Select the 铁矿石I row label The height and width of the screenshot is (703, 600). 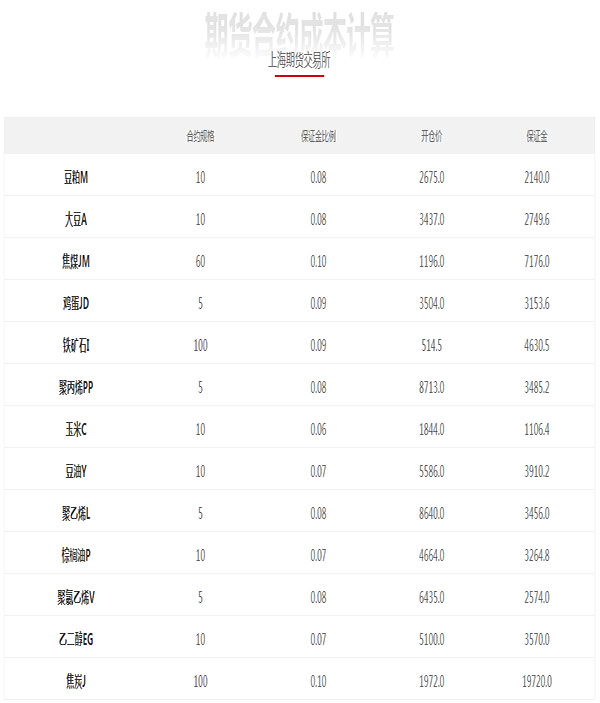76,345
